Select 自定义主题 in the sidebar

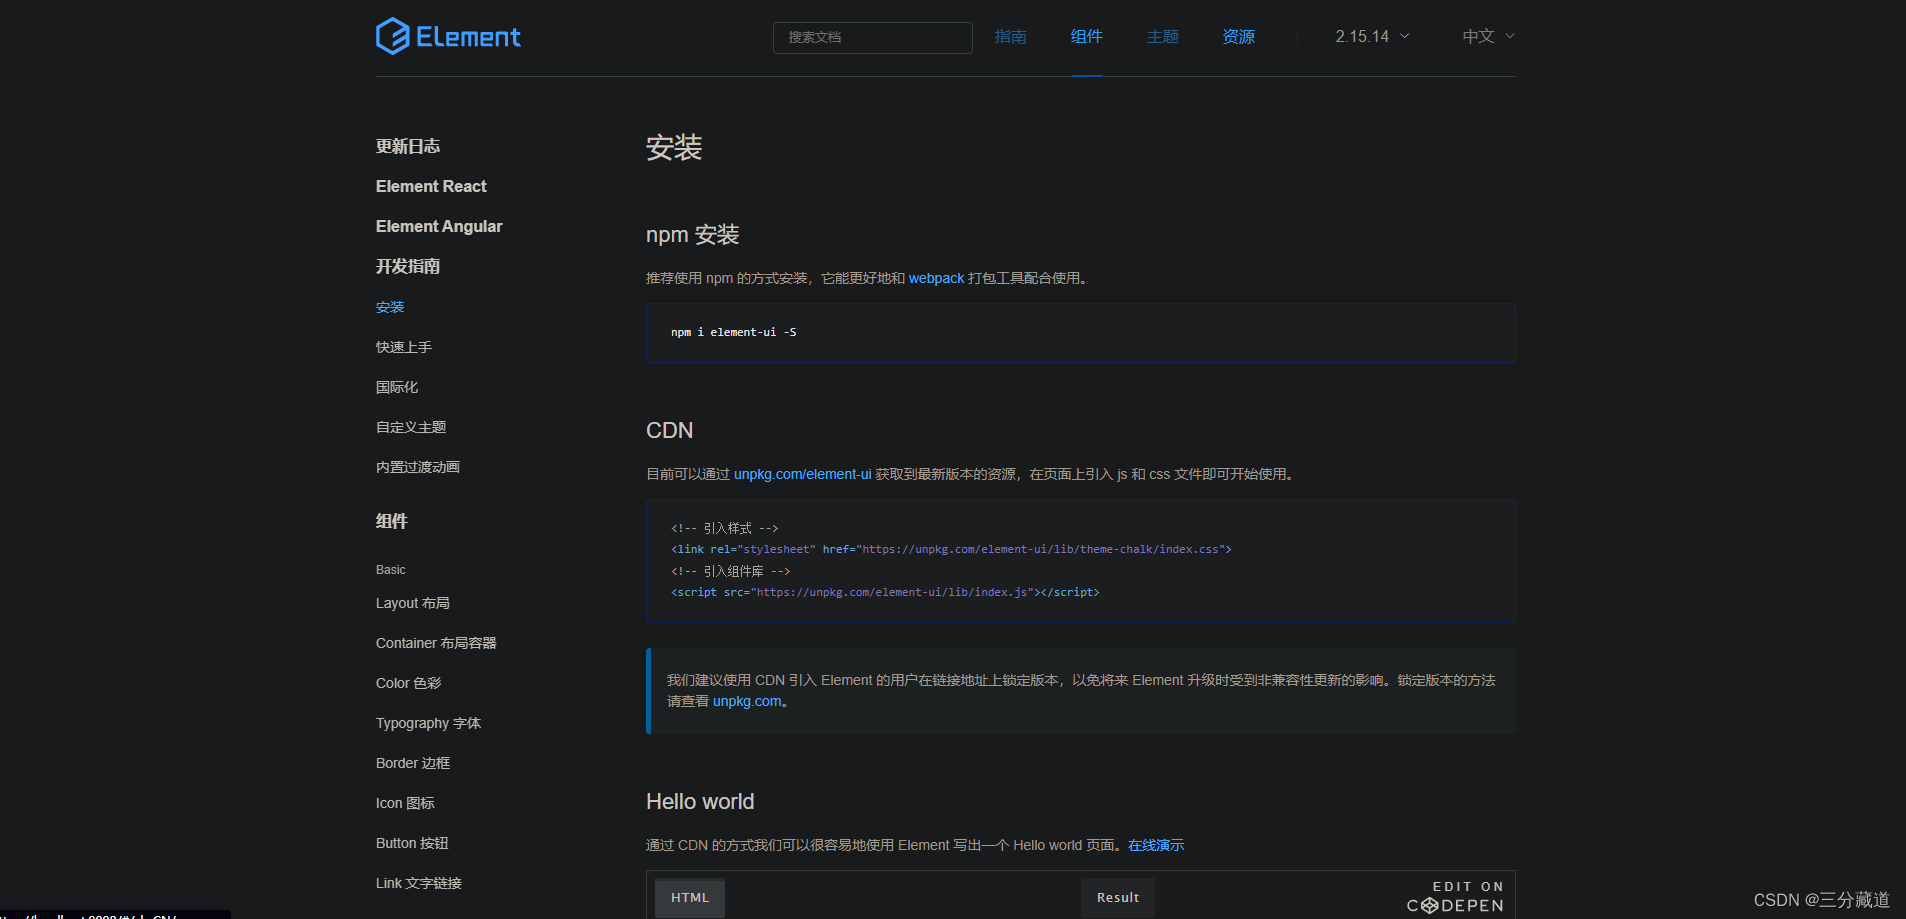click(x=410, y=427)
